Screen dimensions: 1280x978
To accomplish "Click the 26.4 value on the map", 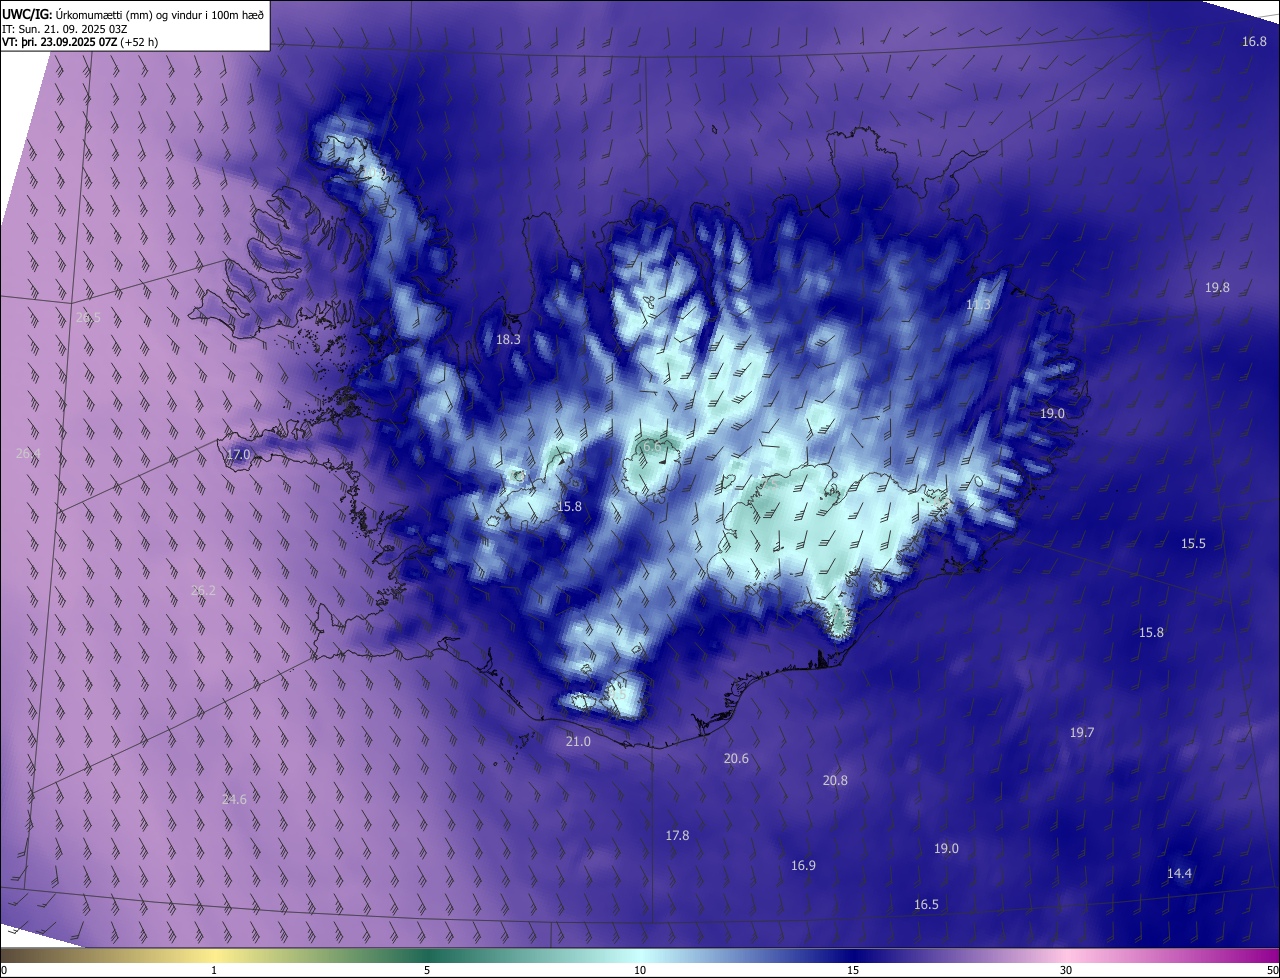I will coord(28,453).
